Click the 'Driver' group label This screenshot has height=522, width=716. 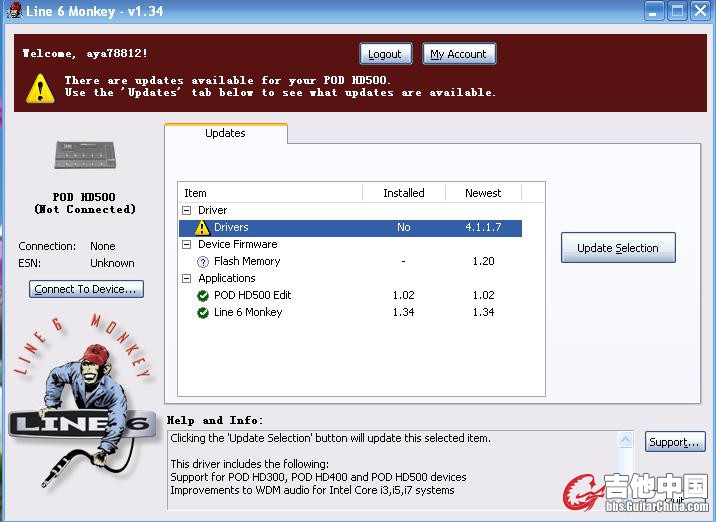click(212, 211)
